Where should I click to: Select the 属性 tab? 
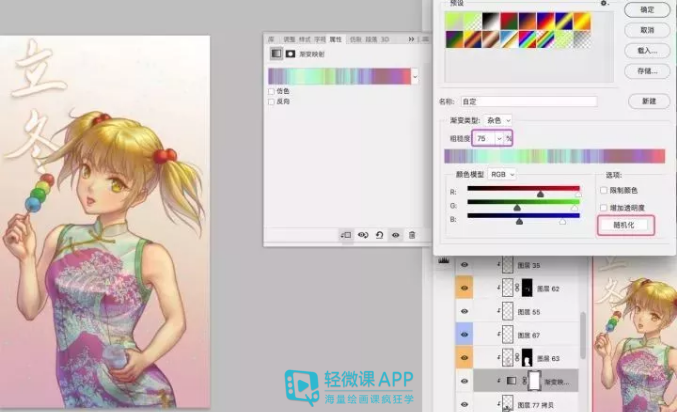pos(336,39)
